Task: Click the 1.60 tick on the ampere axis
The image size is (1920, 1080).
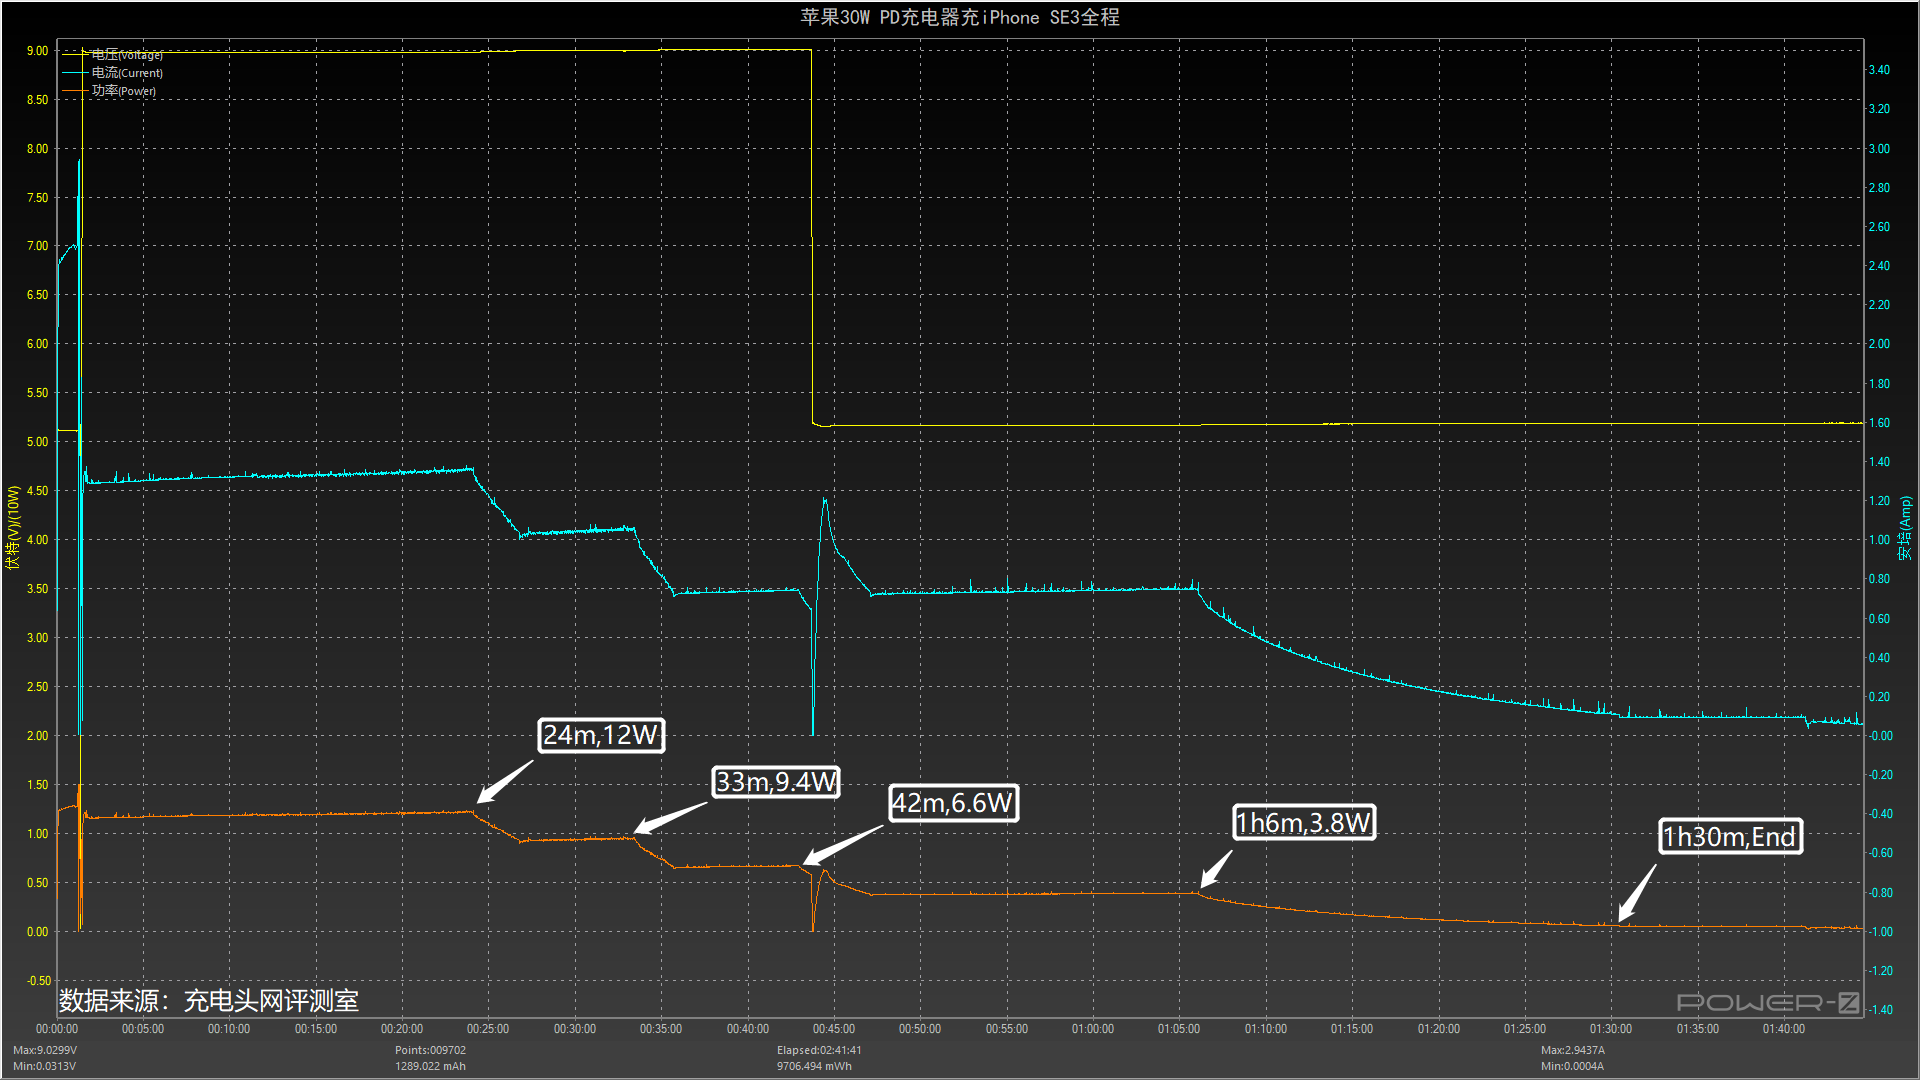Action: (1879, 423)
